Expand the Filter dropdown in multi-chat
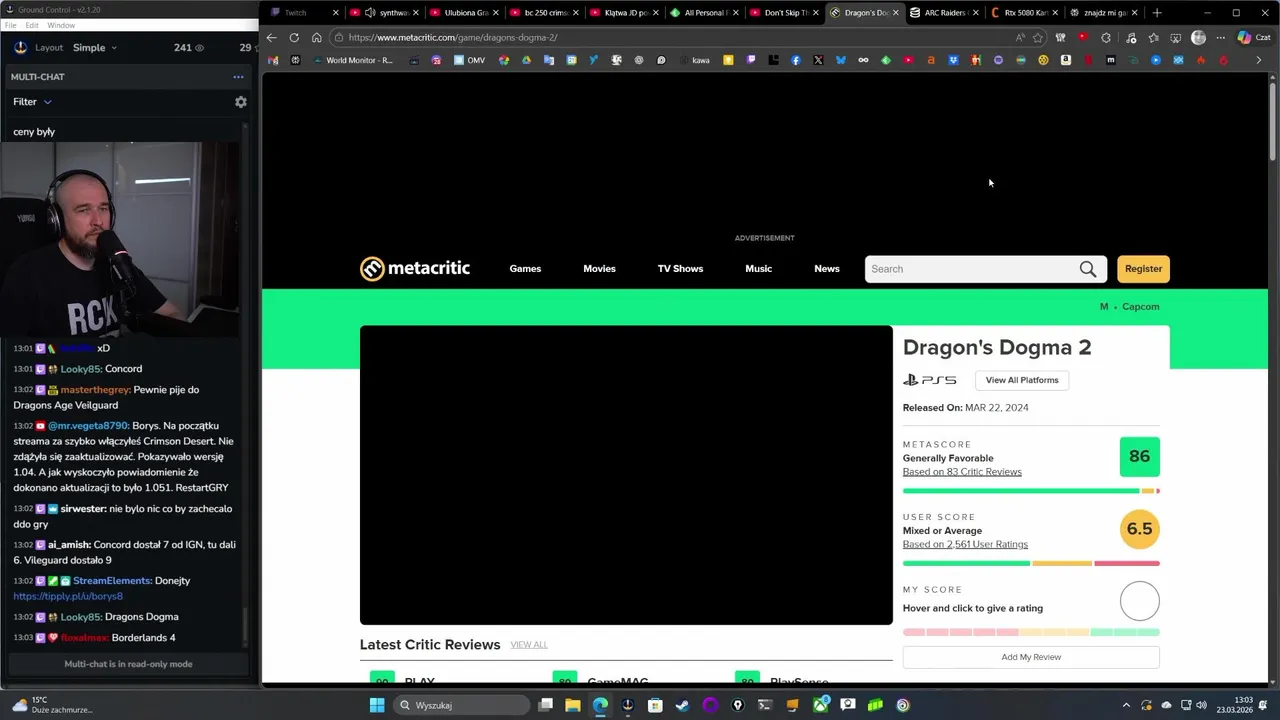Screen dimensions: 1280x720 [x=32, y=102]
